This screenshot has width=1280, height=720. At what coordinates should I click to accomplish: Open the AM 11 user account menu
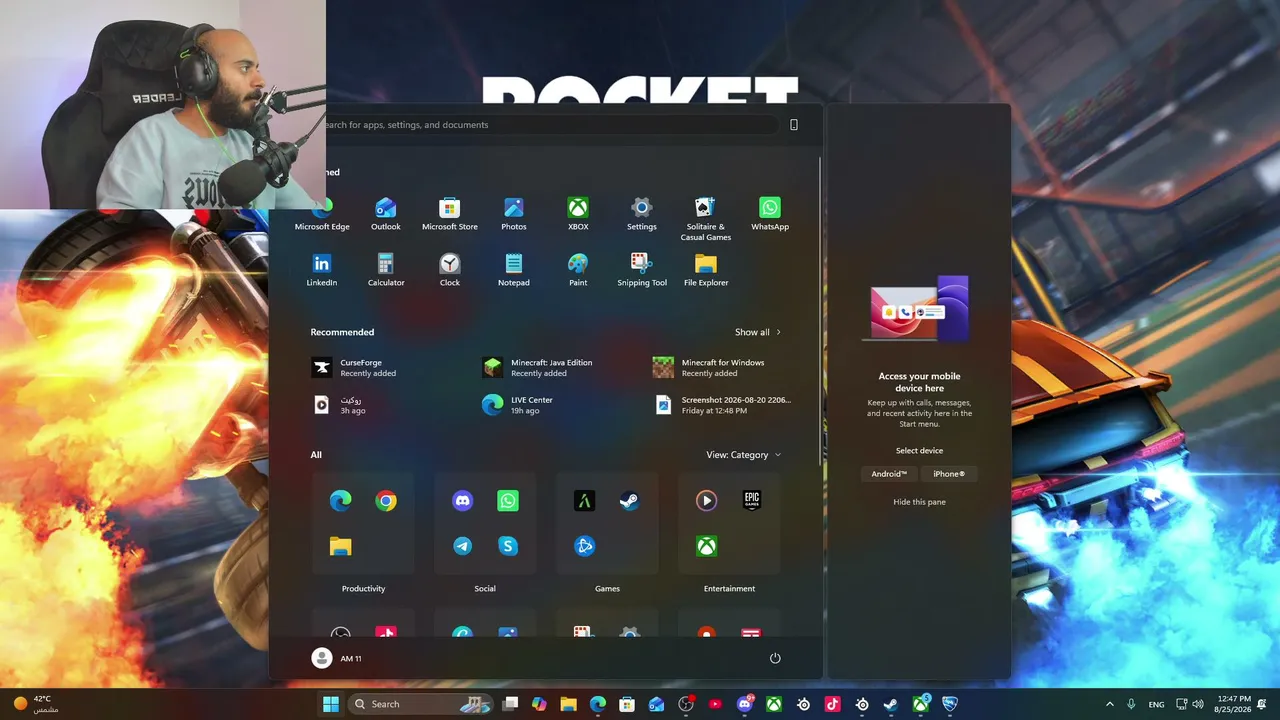[337, 658]
